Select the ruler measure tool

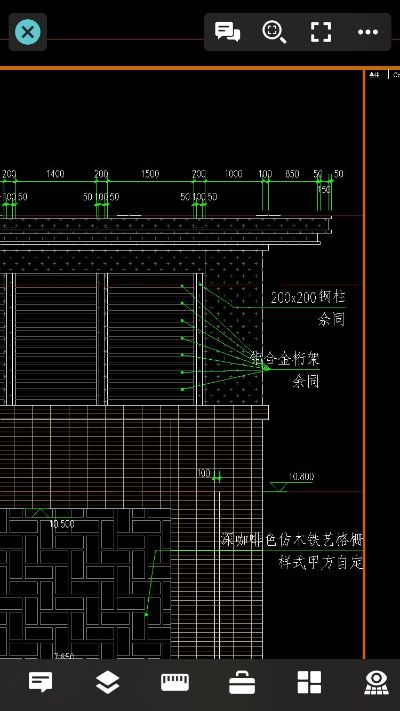pos(175,682)
